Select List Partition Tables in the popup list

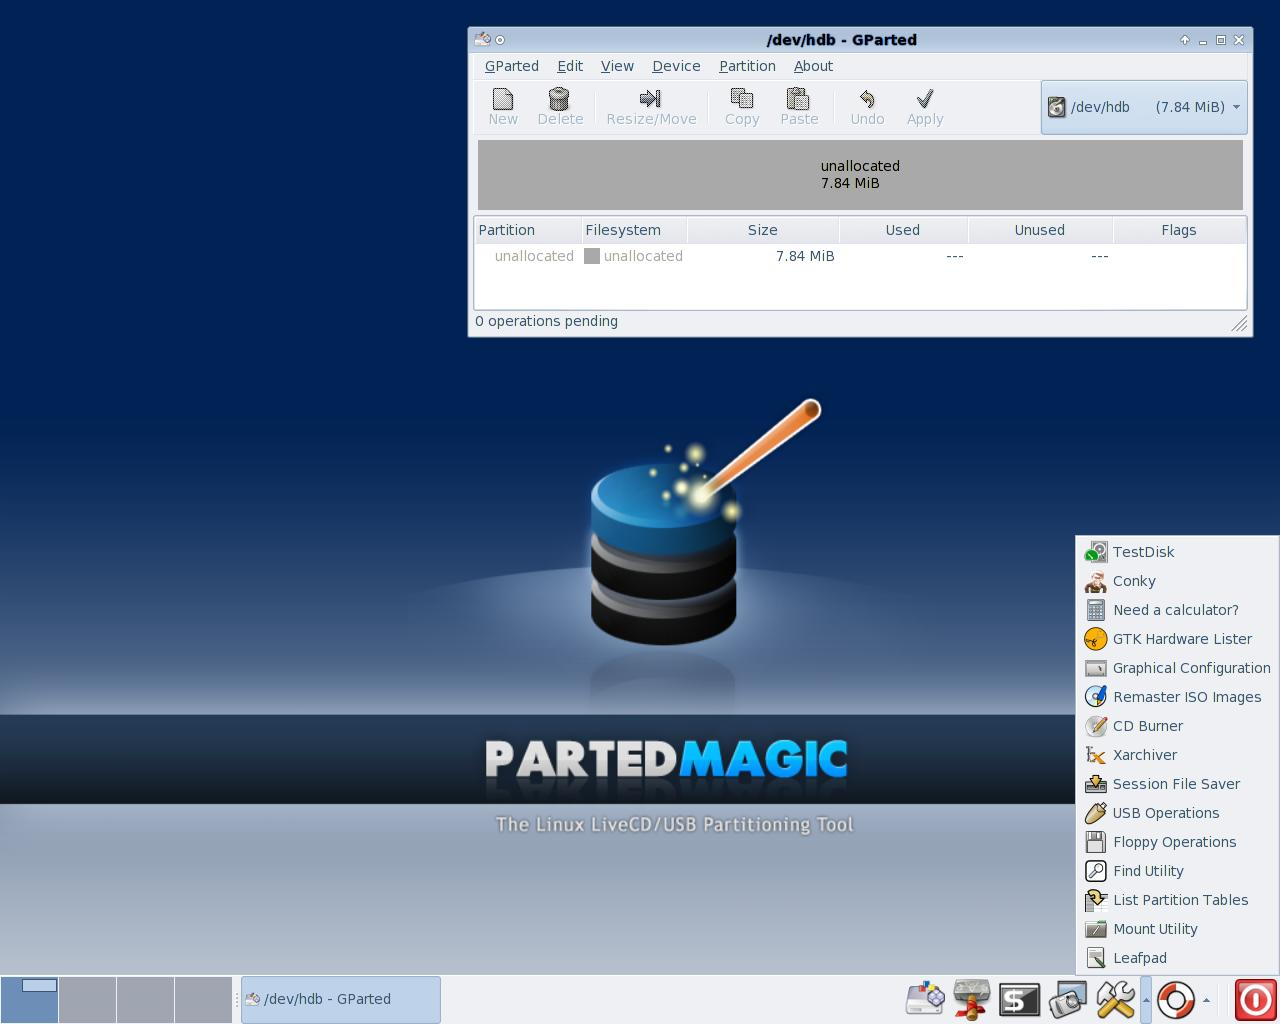coord(1177,900)
